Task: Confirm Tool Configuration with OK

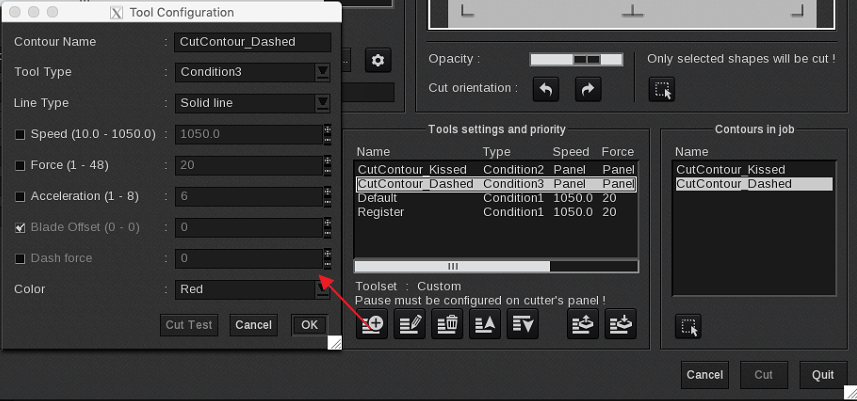Action: pos(309,325)
